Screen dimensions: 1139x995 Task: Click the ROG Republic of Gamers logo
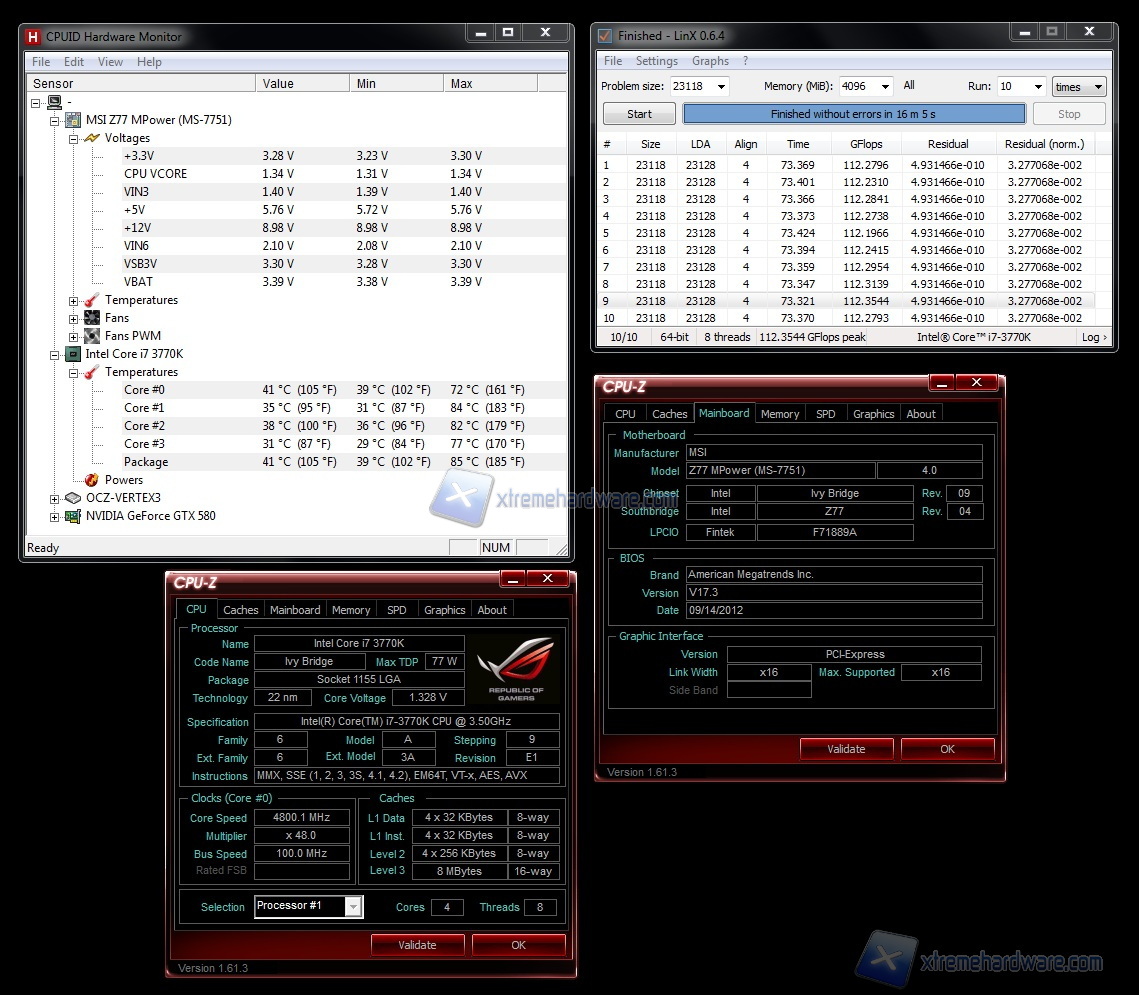coord(516,669)
